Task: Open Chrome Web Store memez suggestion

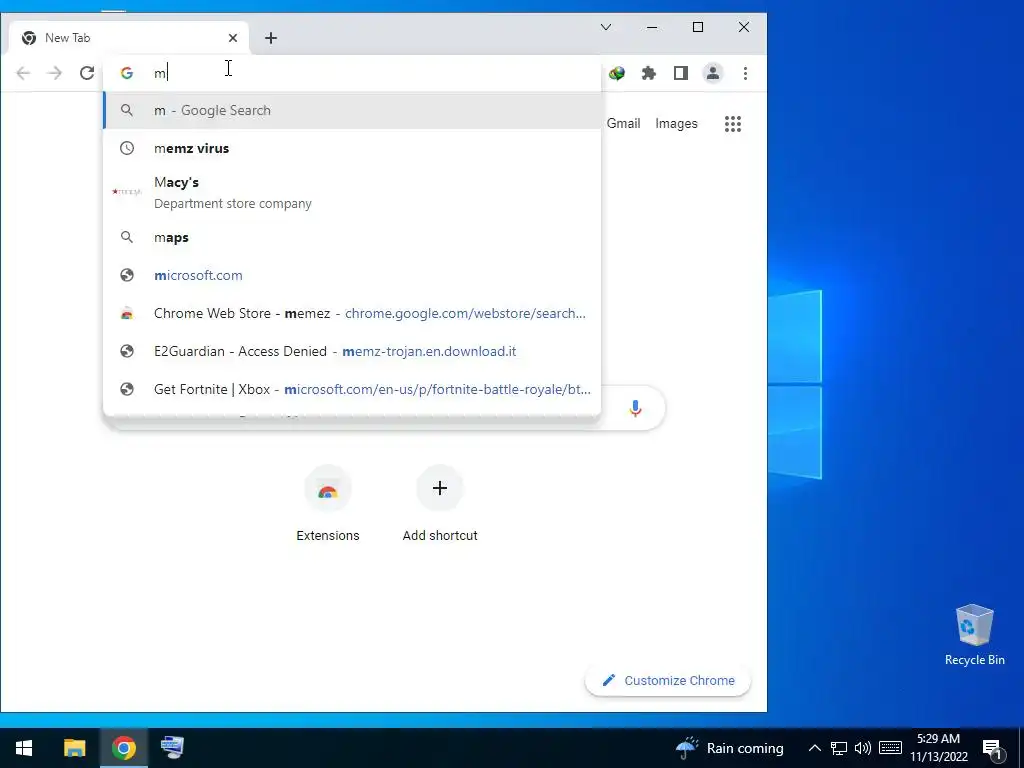Action: tap(352, 313)
